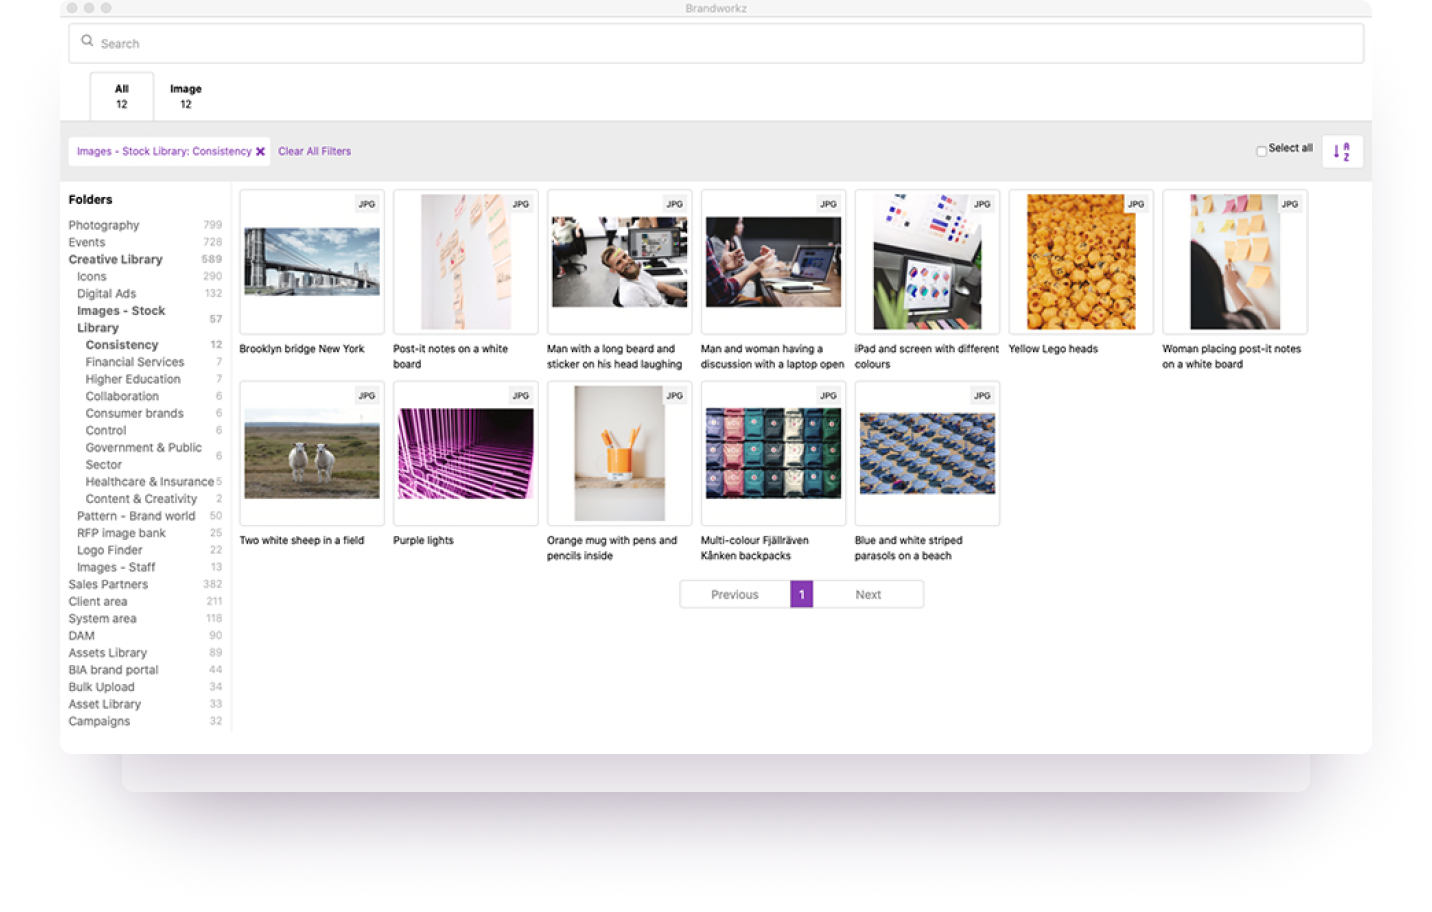Viewport: 1432px width, 912px height.
Task: Open the Asset Library folder
Action: (x=105, y=704)
